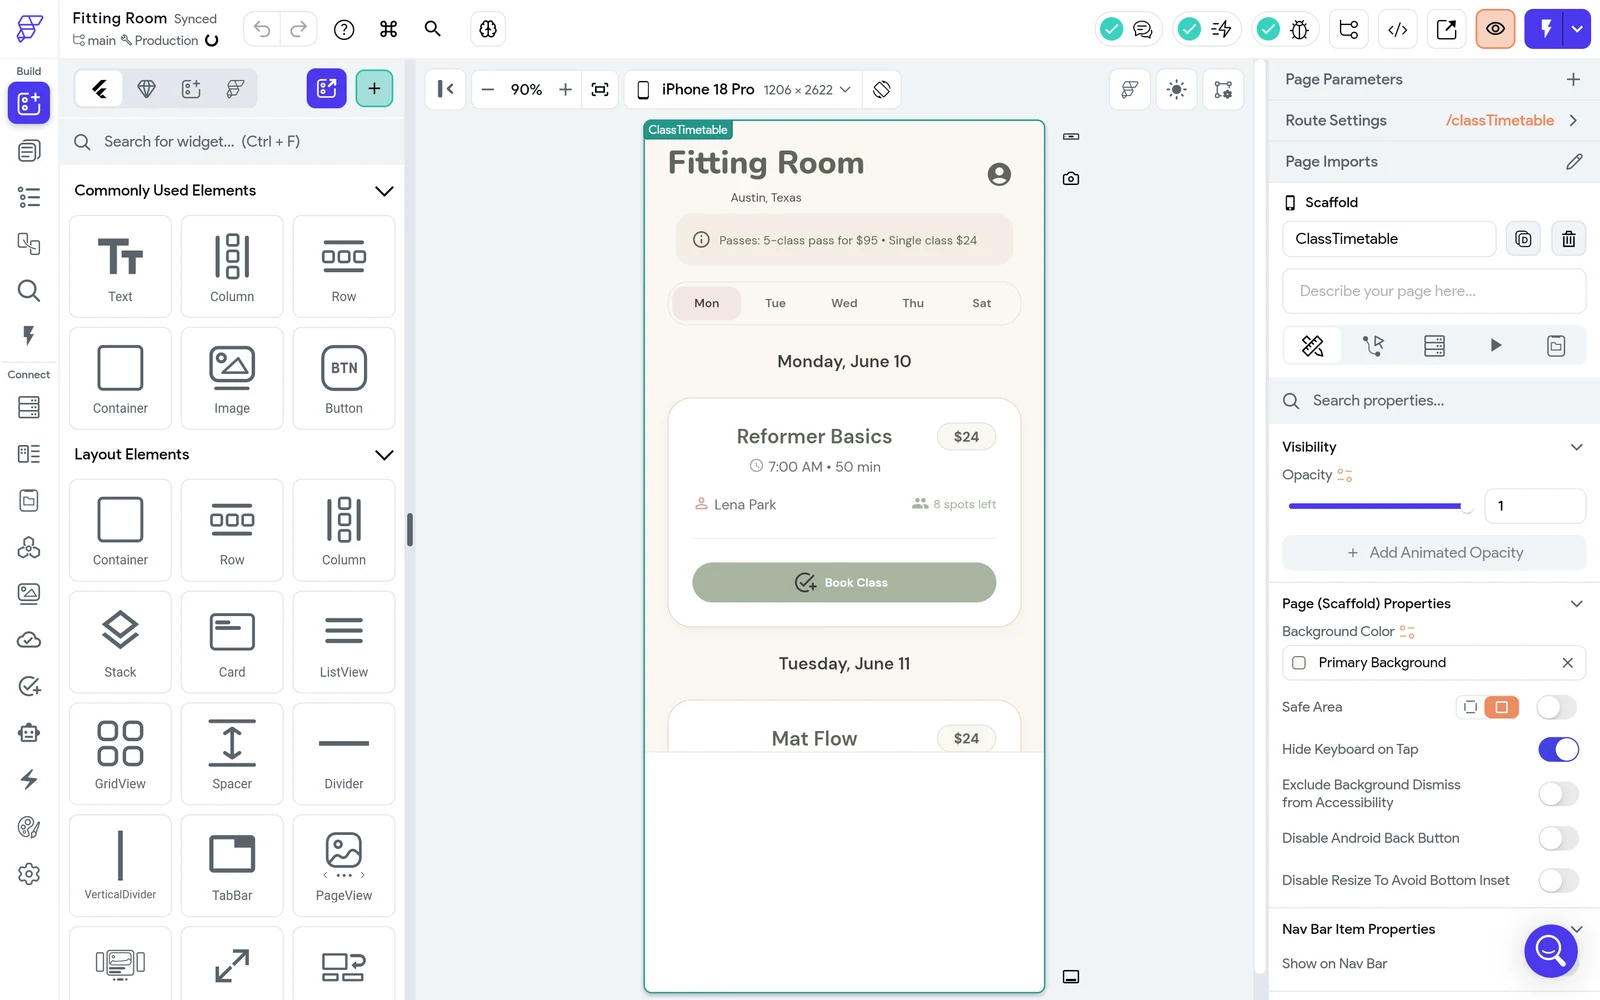Viewport: 1600px width, 1000px height.
Task: Open the settings gear in left sidebar
Action: (x=29, y=873)
